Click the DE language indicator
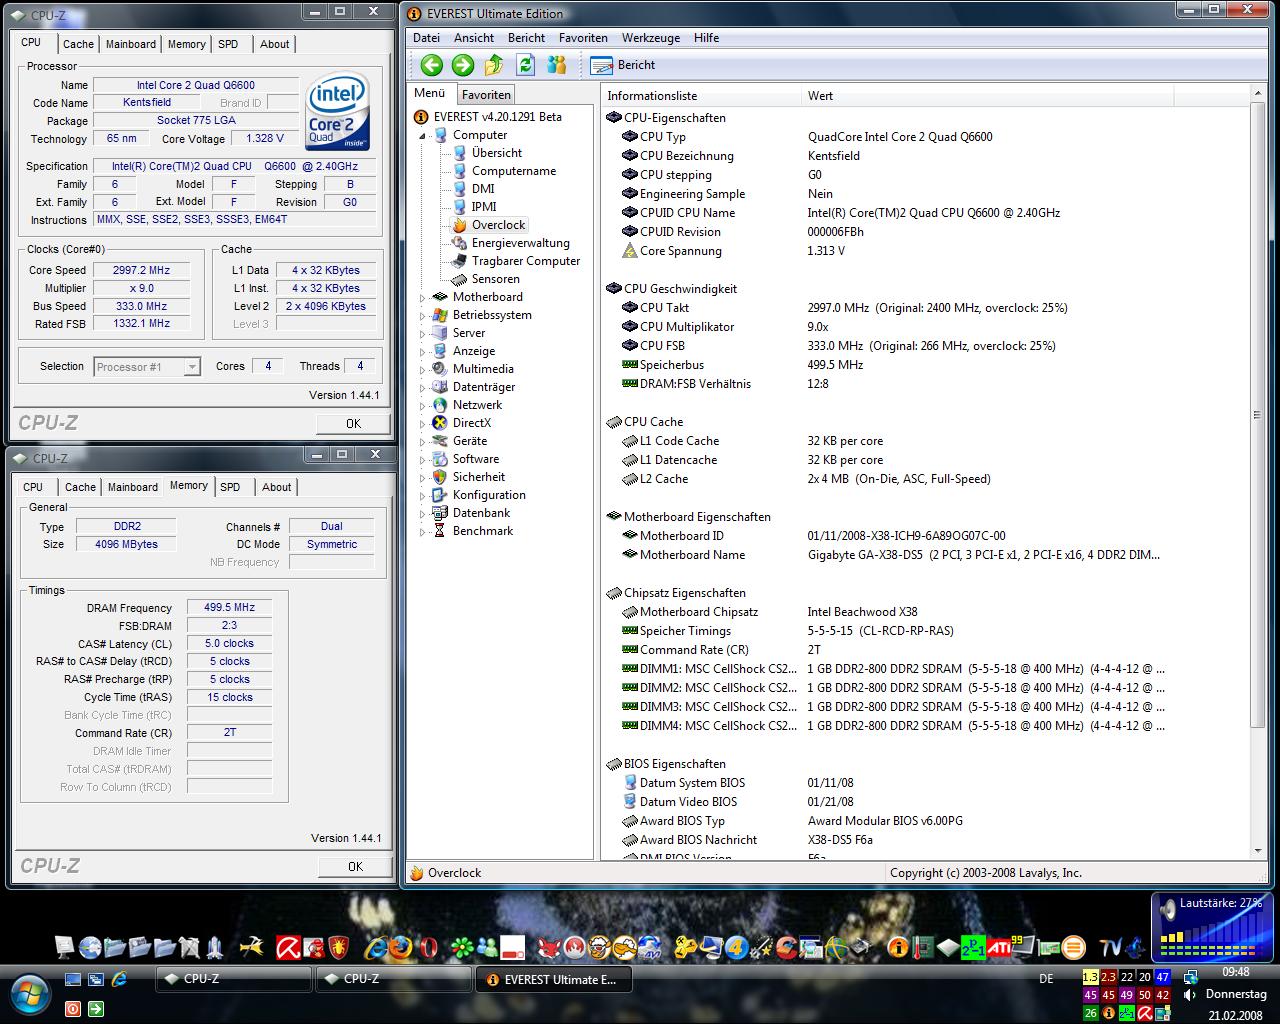The height and width of the screenshot is (1024, 1280). [x=1046, y=979]
